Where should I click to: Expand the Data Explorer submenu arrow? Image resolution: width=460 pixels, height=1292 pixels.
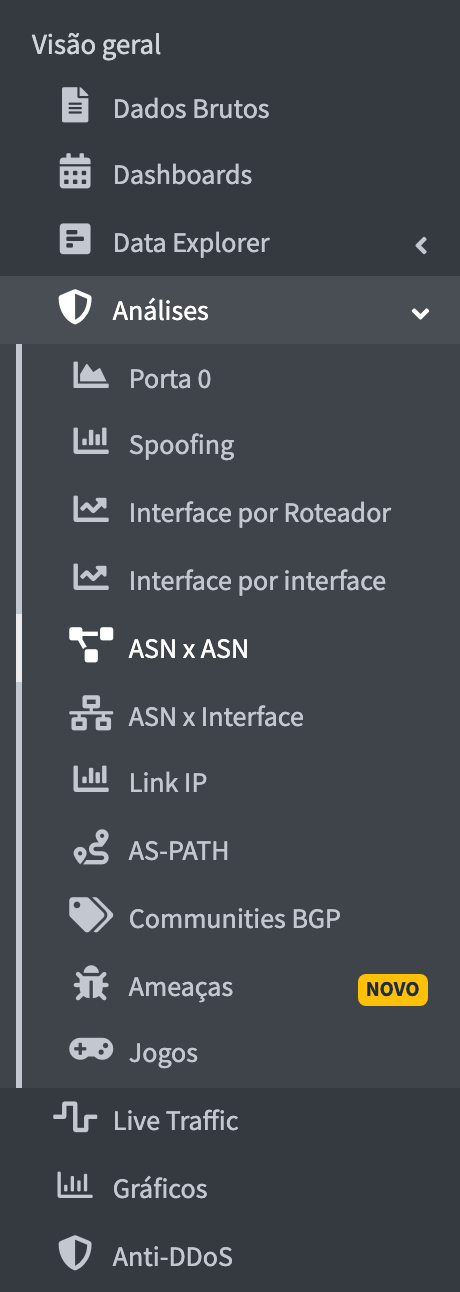click(x=421, y=244)
